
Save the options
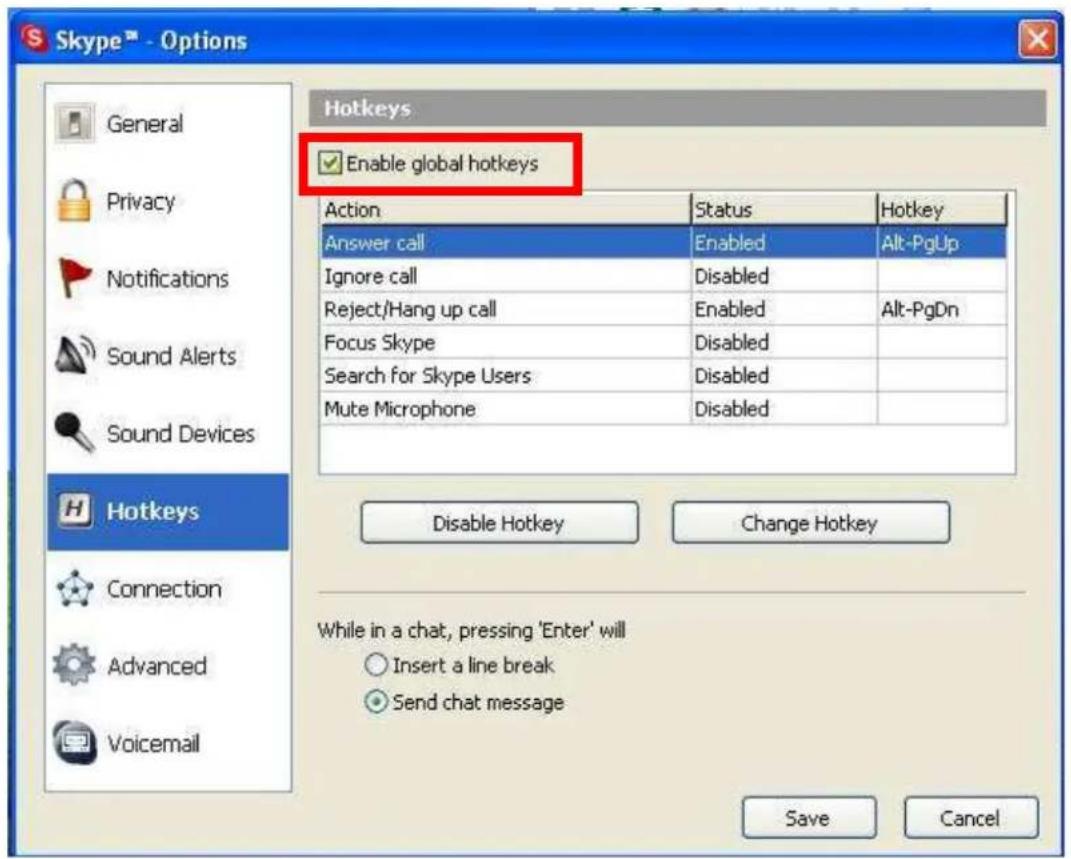[x=809, y=817]
